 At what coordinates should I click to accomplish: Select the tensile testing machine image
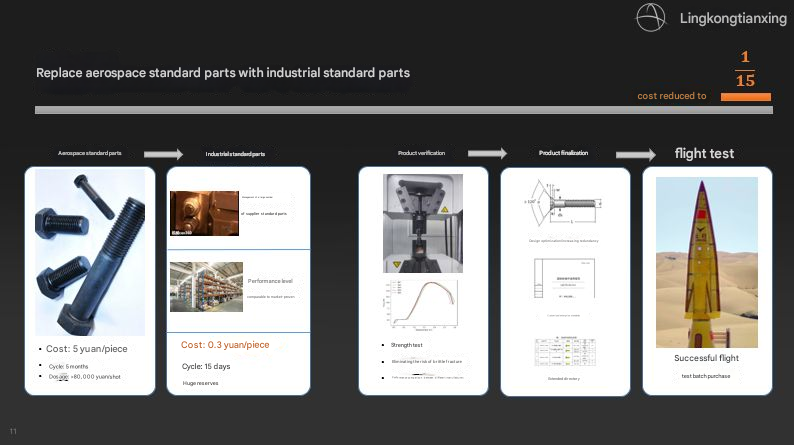(x=423, y=222)
